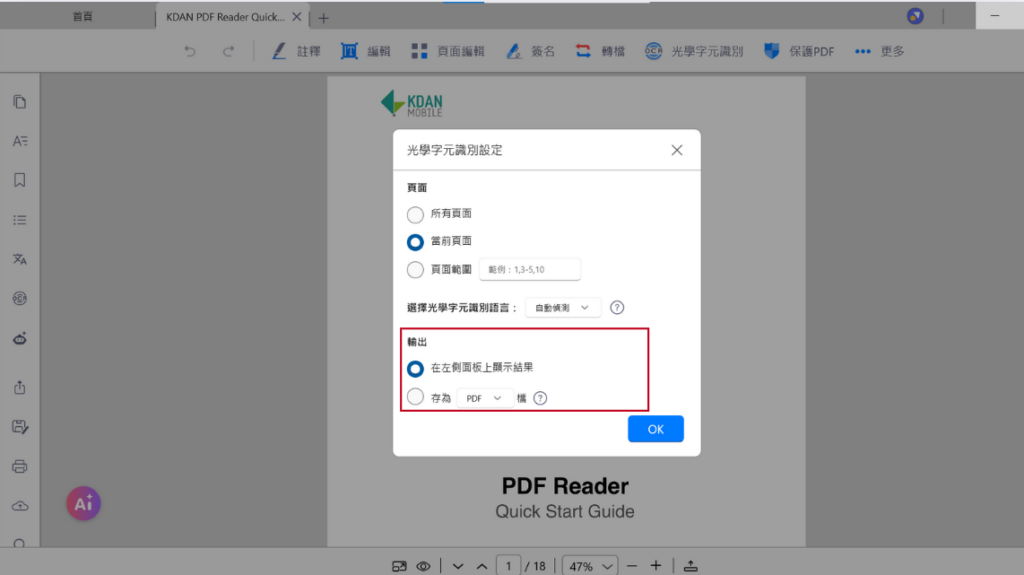Select the 存為 file radio button
The width and height of the screenshot is (1024, 575).
tap(415, 397)
